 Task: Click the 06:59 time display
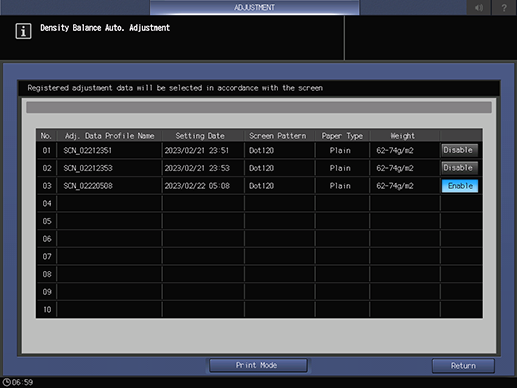tap(22, 382)
